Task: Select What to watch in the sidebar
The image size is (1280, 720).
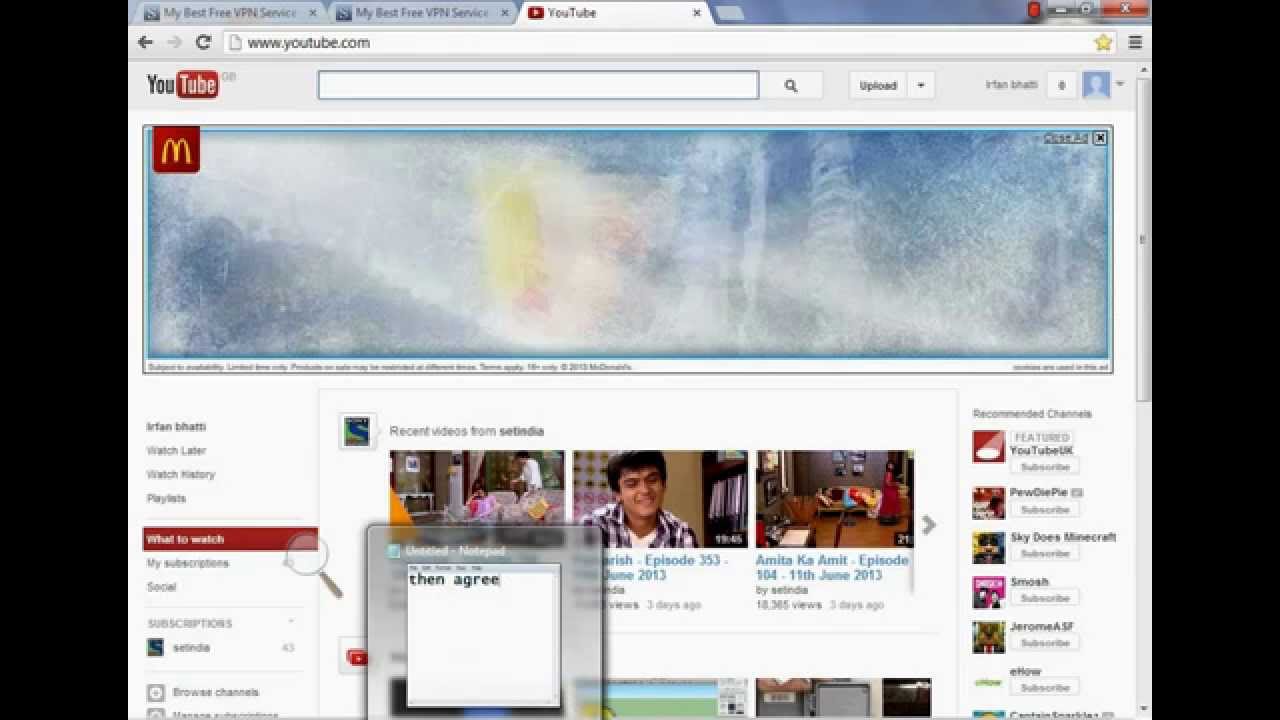Action: [230, 539]
